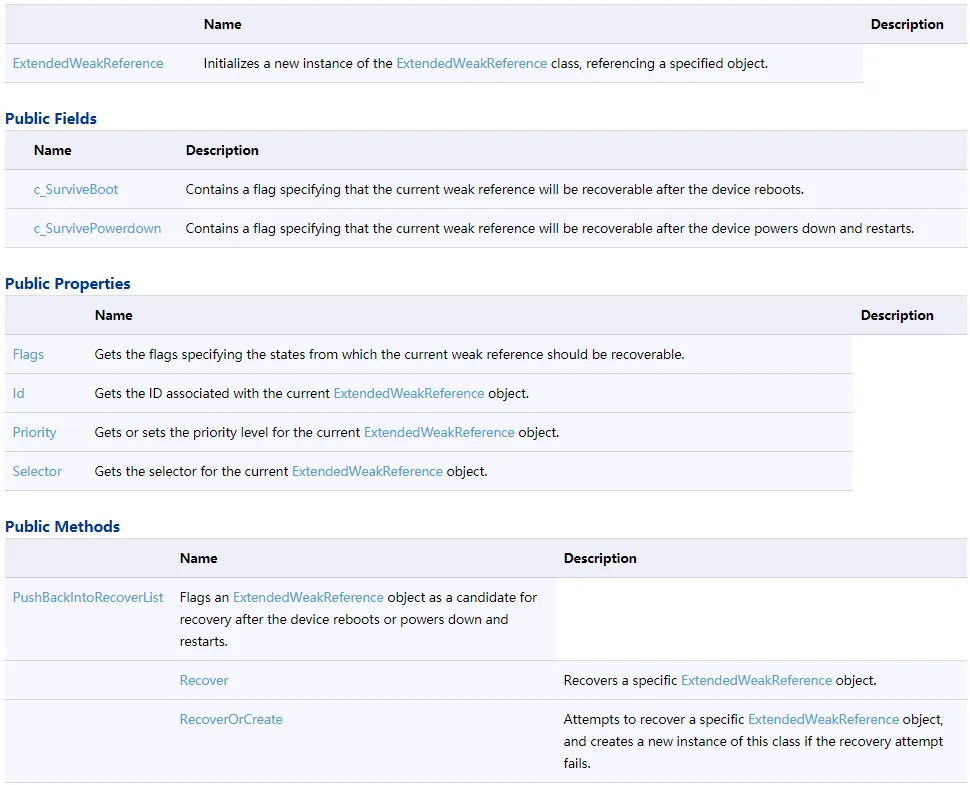Click ExtendedWeakReference link in PushBackIntoRecoverList description
This screenshot has height=785, width=970.
[x=308, y=597]
